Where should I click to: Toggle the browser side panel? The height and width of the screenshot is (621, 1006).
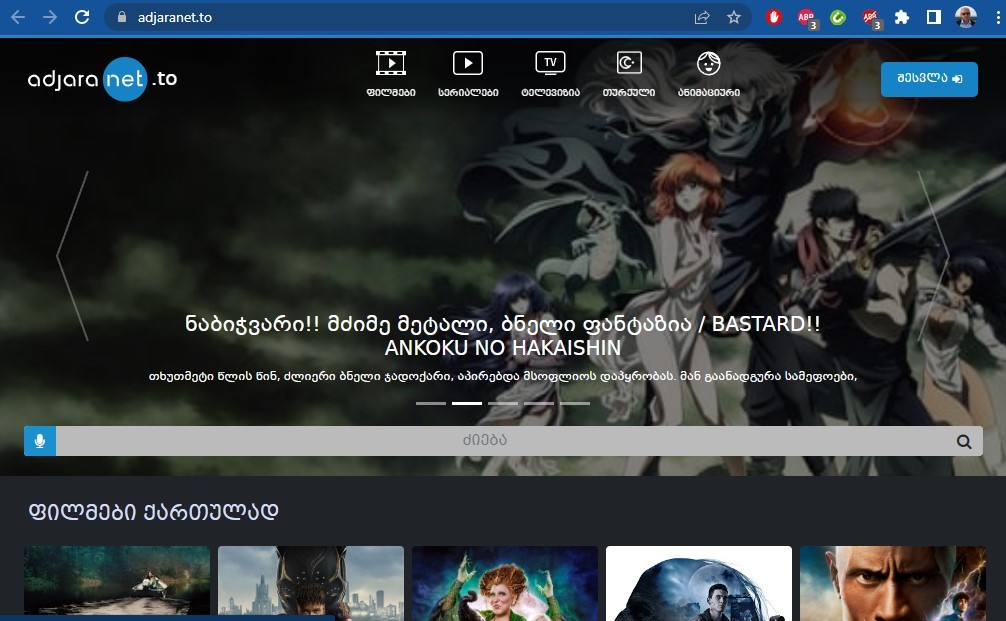click(x=934, y=17)
